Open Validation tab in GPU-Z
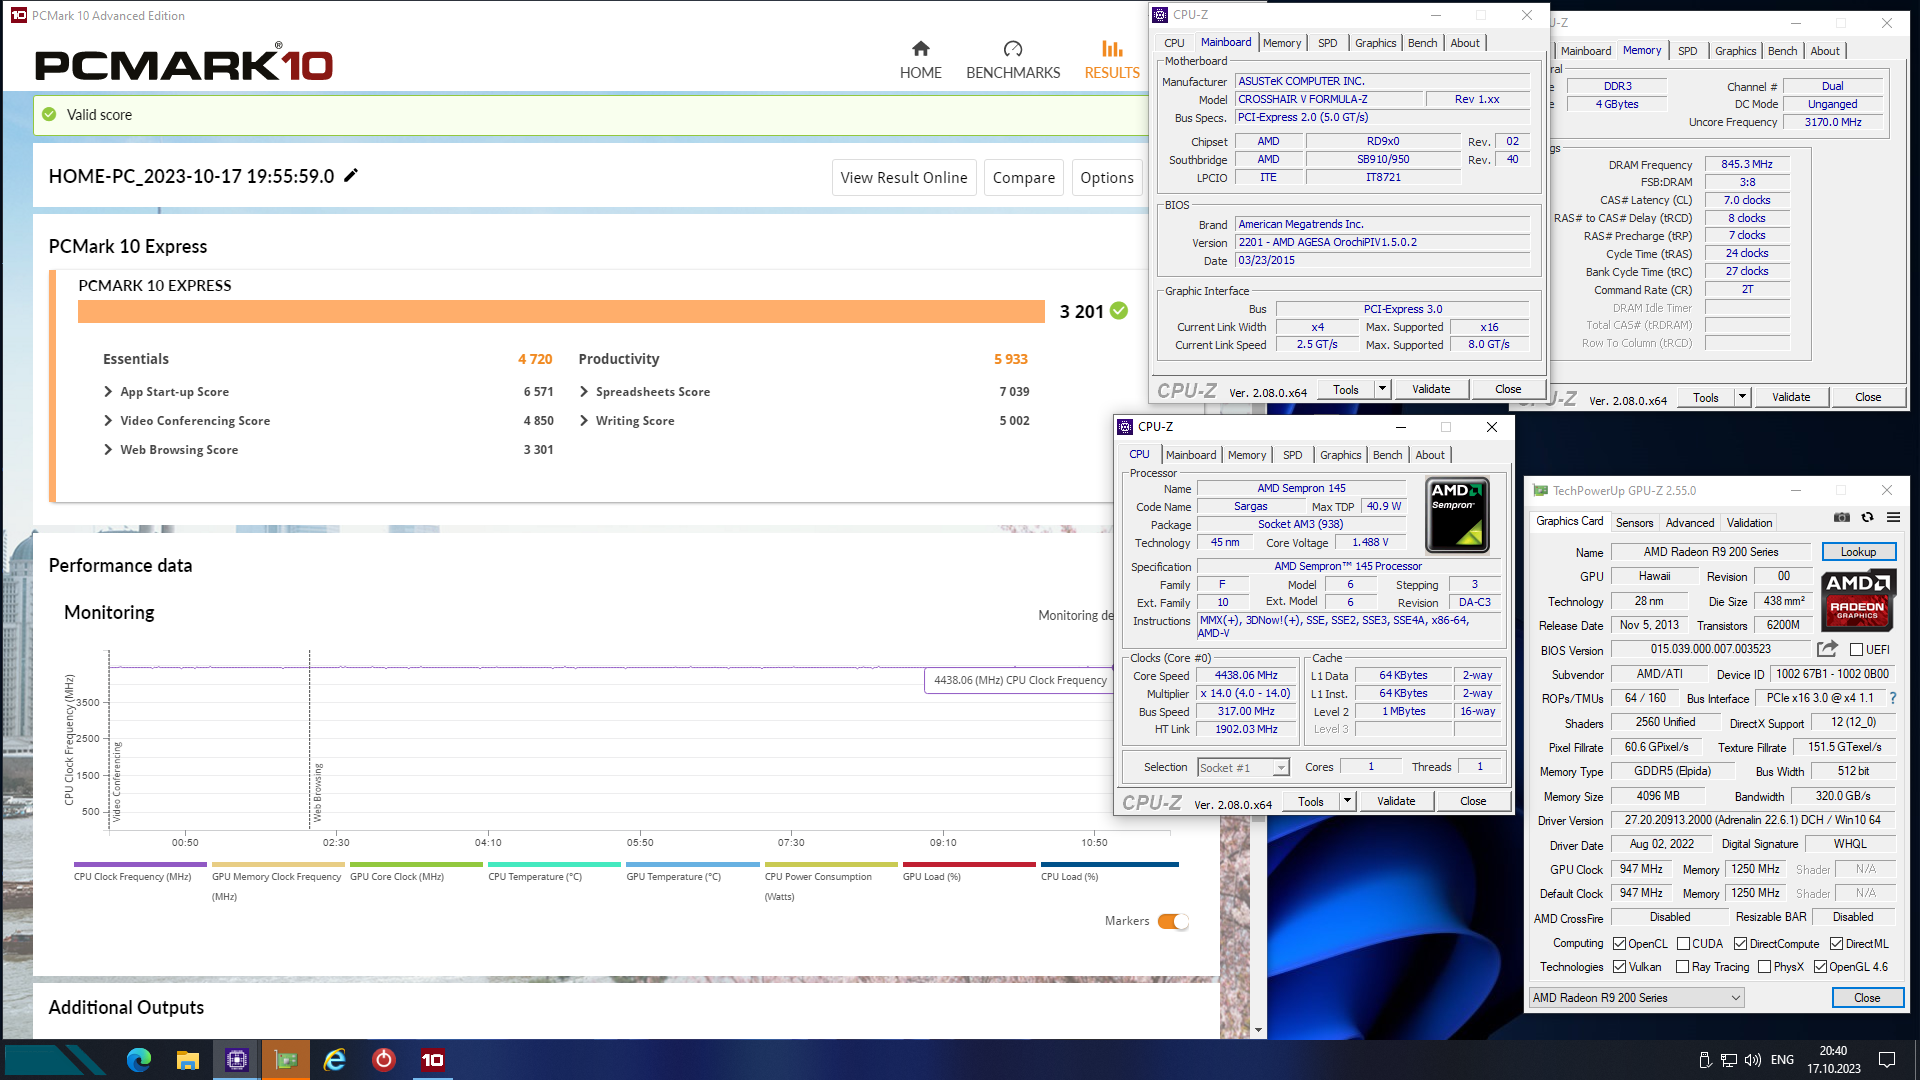This screenshot has width=1920, height=1080. click(x=1749, y=523)
